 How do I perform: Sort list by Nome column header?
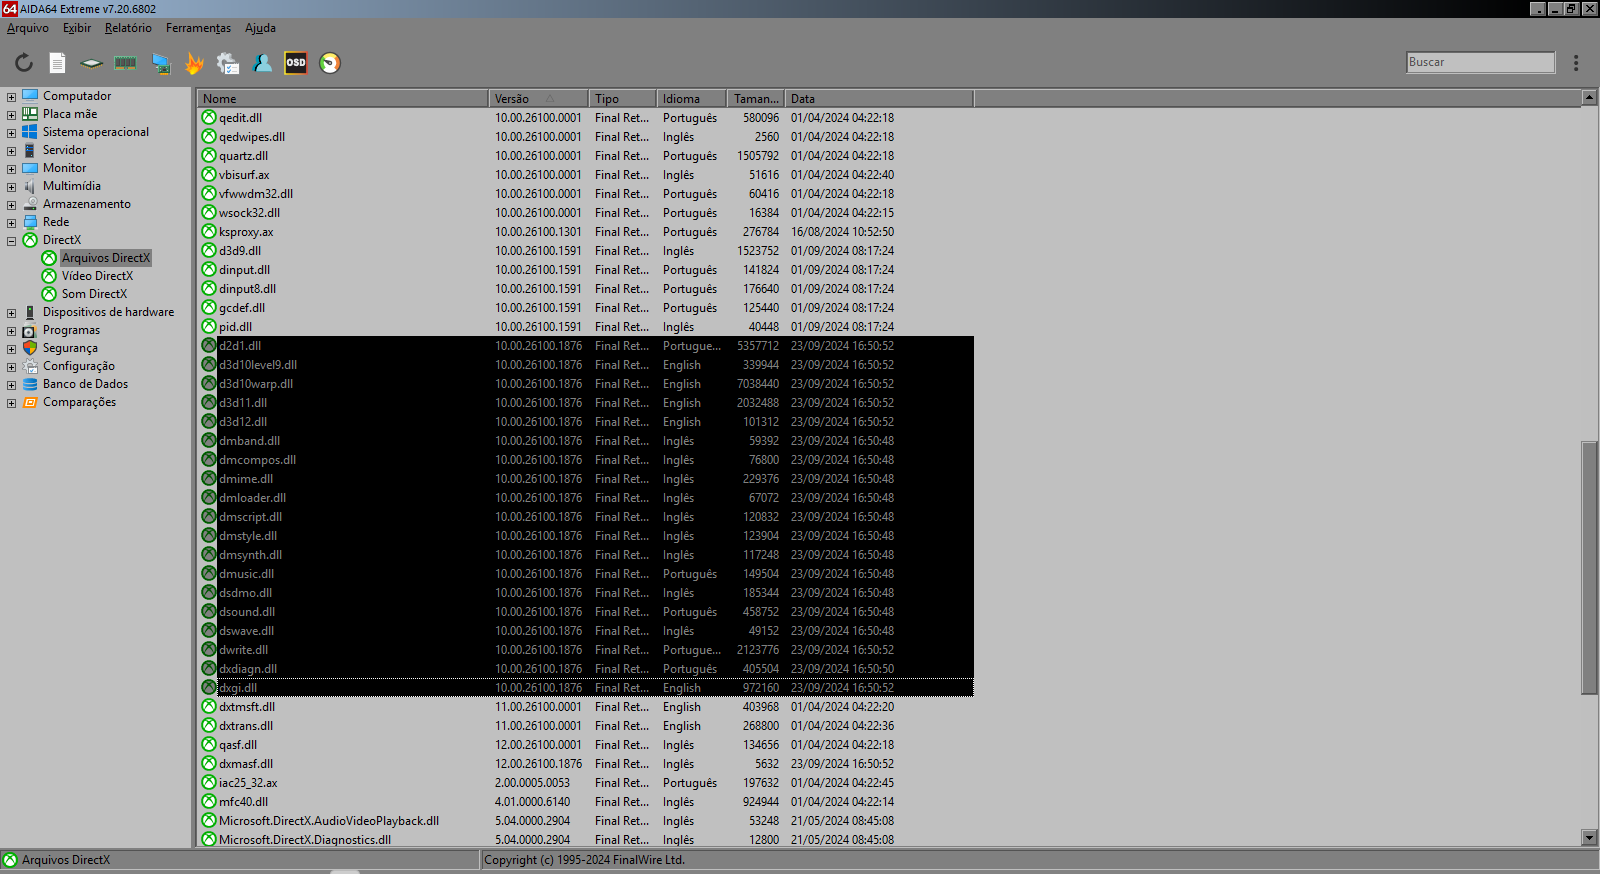(x=343, y=99)
